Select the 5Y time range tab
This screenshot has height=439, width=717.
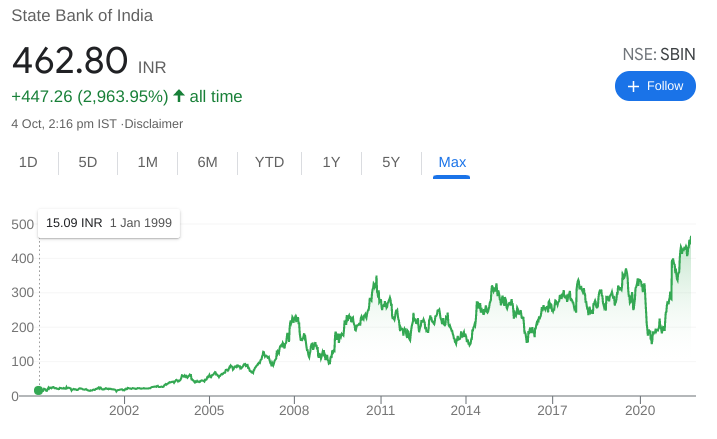click(x=391, y=162)
